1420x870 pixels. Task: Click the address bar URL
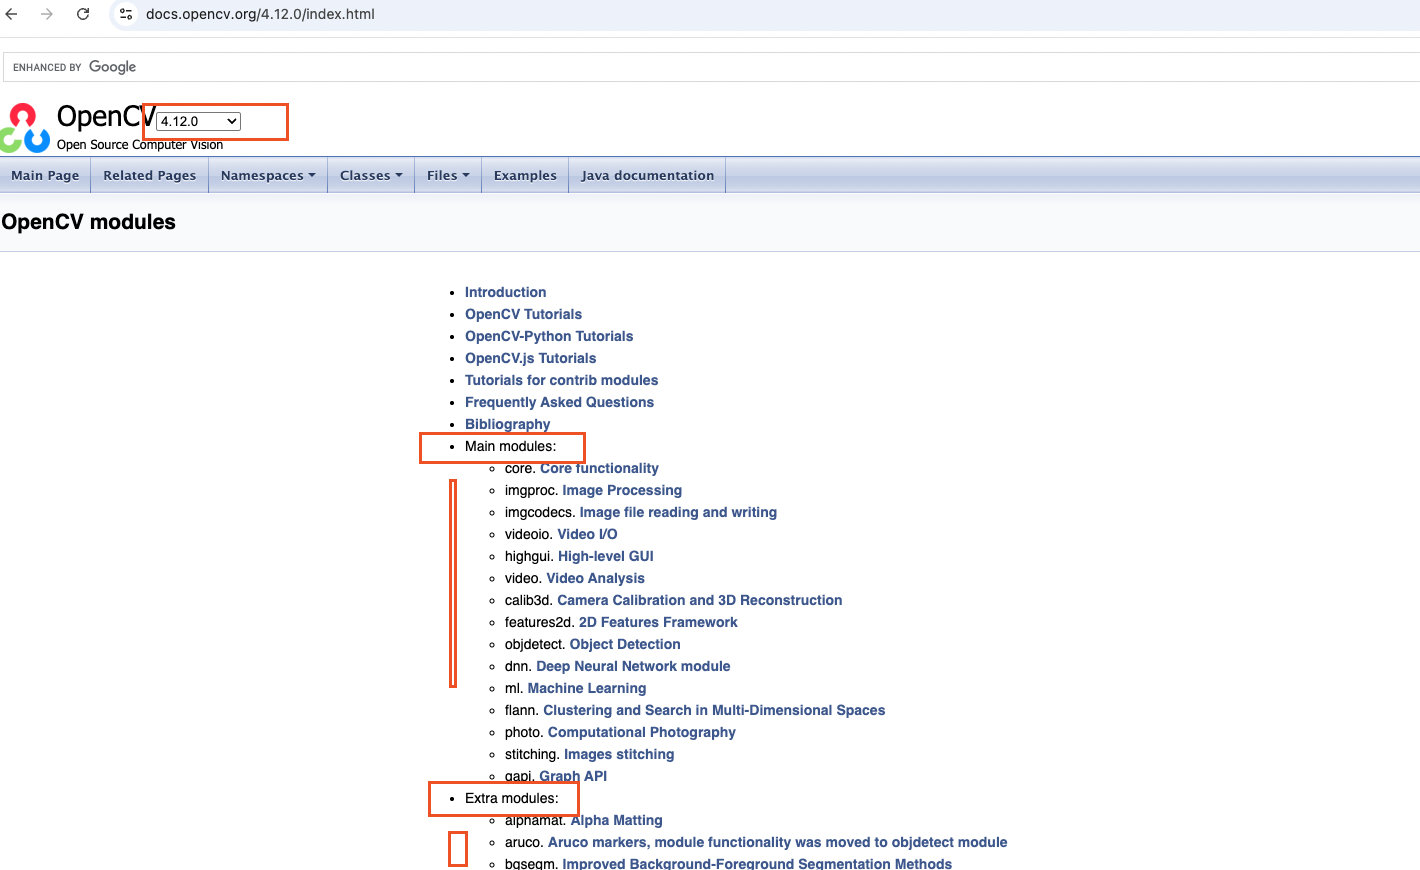pos(260,14)
